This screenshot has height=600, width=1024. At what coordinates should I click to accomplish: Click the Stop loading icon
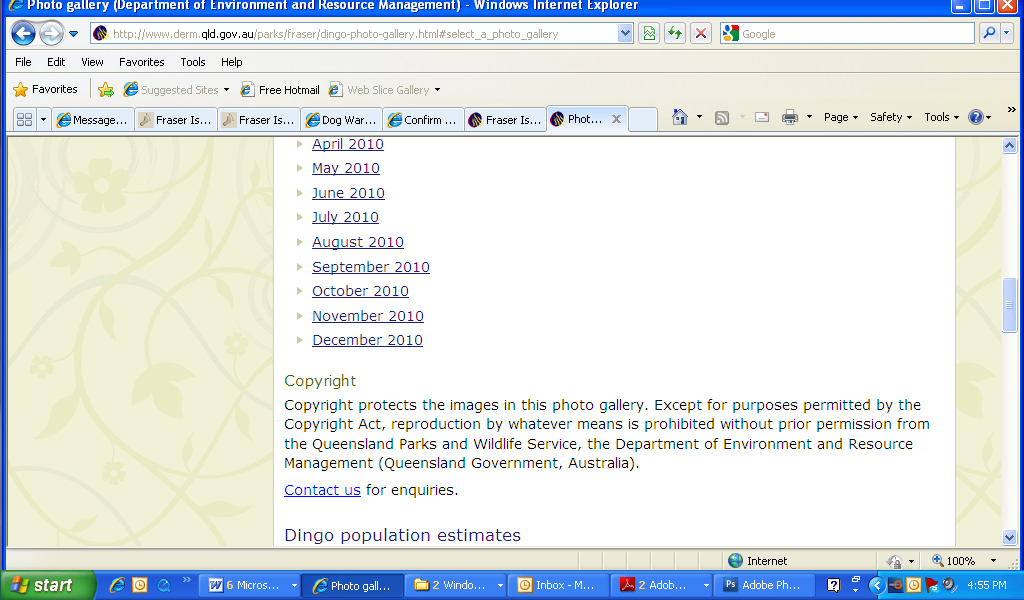click(x=701, y=33)
